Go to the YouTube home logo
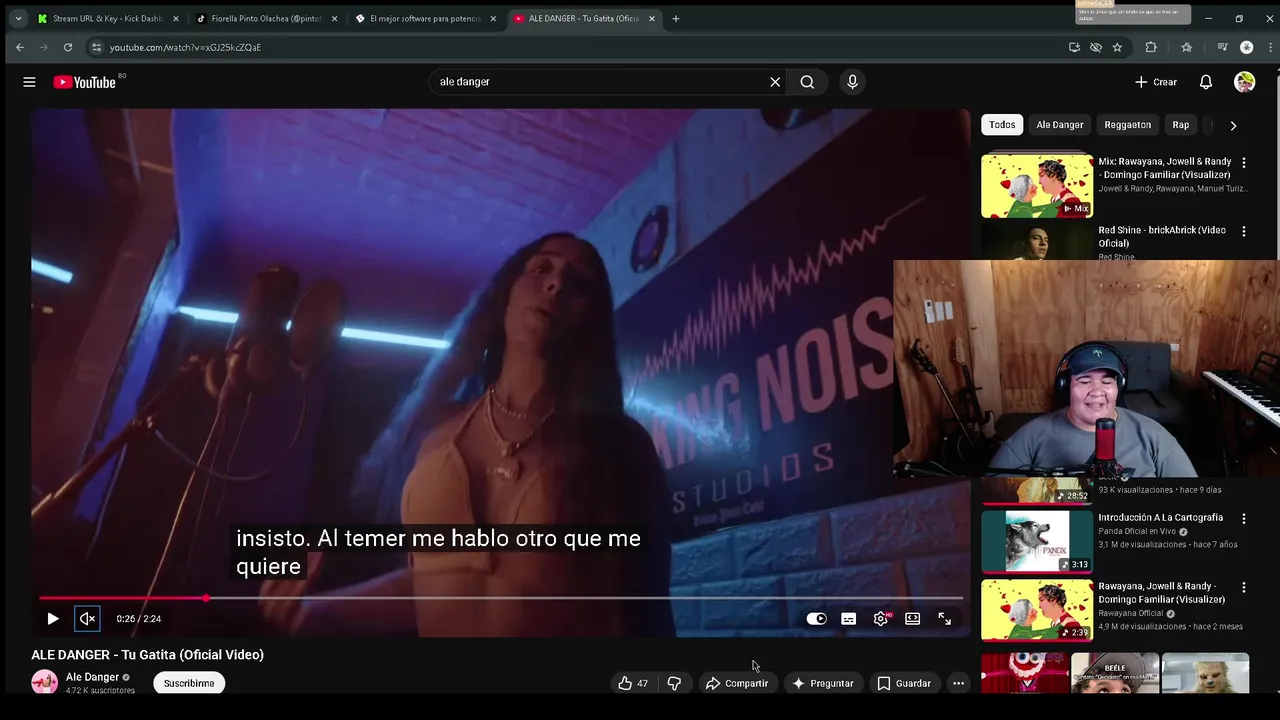This screenshot has height=720, width=1280. click(85, 82)
